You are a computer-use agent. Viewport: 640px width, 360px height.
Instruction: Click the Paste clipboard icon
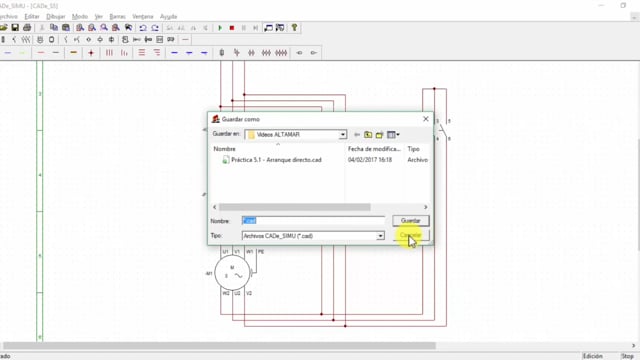coord(66,28)
